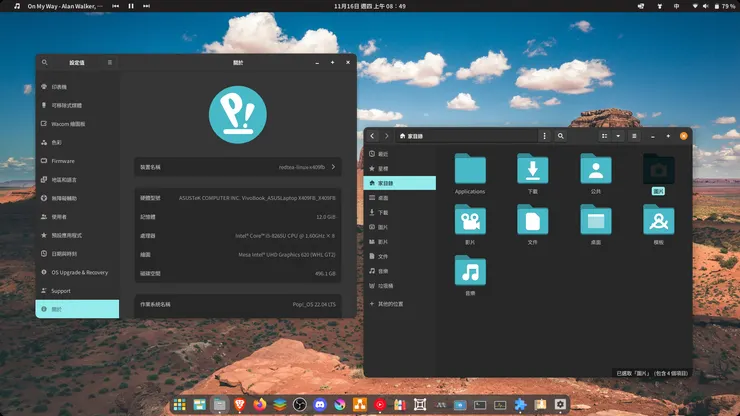Open the Settings hamburger menu
Image resolution: width=740 pixels, height=416 pixels.
(110, 63)
